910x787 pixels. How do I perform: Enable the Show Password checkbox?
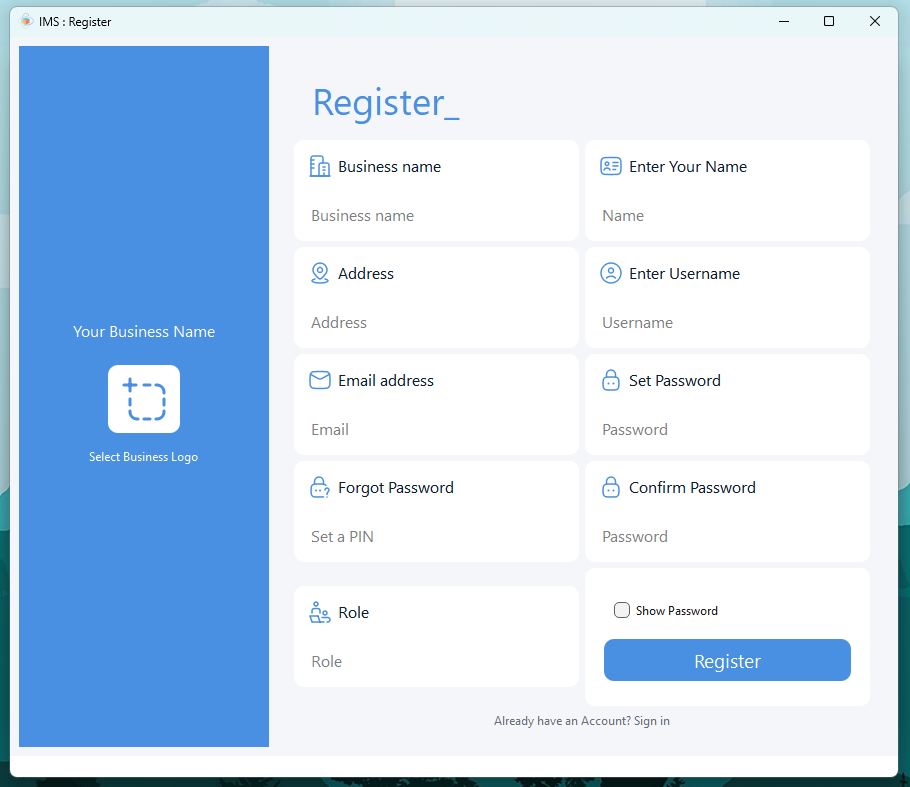(622, 610)
